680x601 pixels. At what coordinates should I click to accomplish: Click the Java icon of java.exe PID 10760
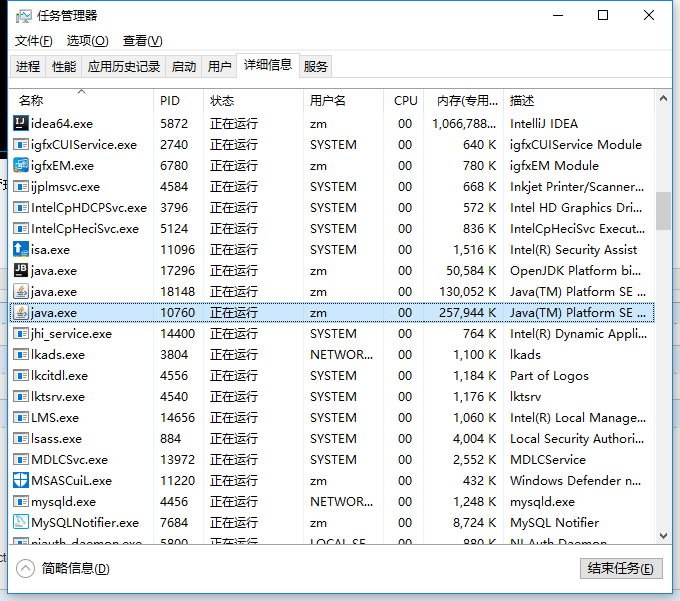pyautogui.click(x=21, y=312)
